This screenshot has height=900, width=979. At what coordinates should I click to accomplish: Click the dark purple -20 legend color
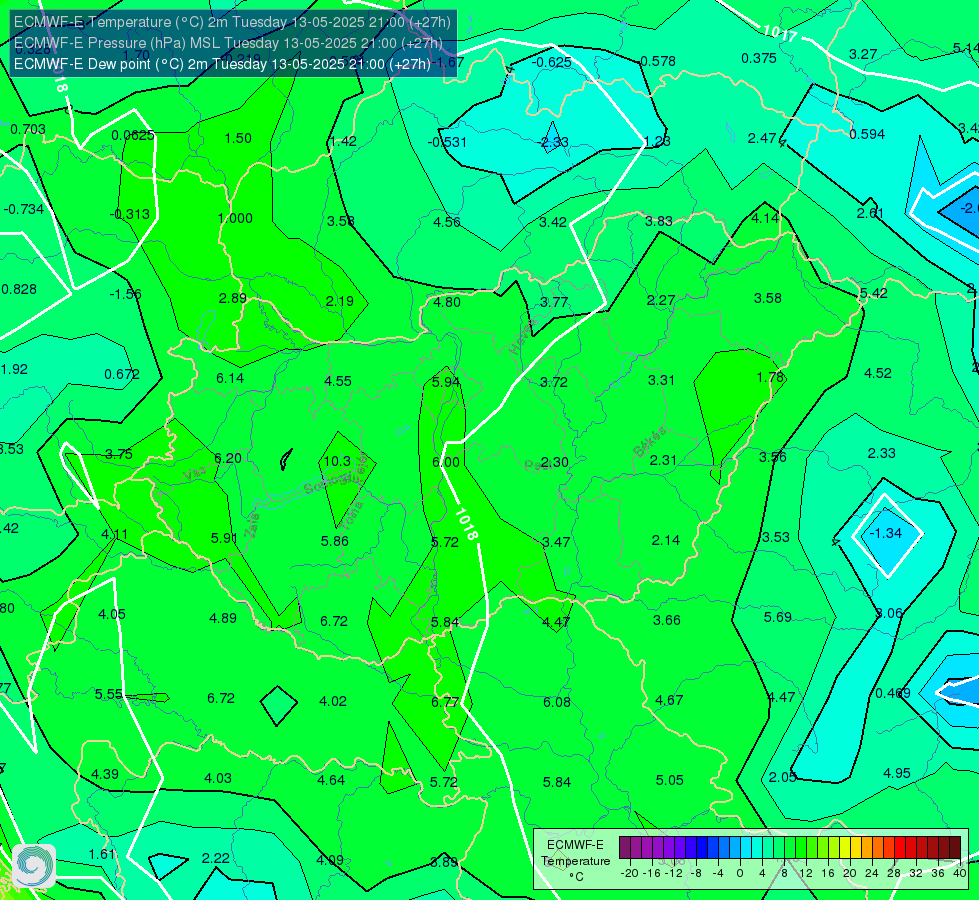tap(624, 848)
